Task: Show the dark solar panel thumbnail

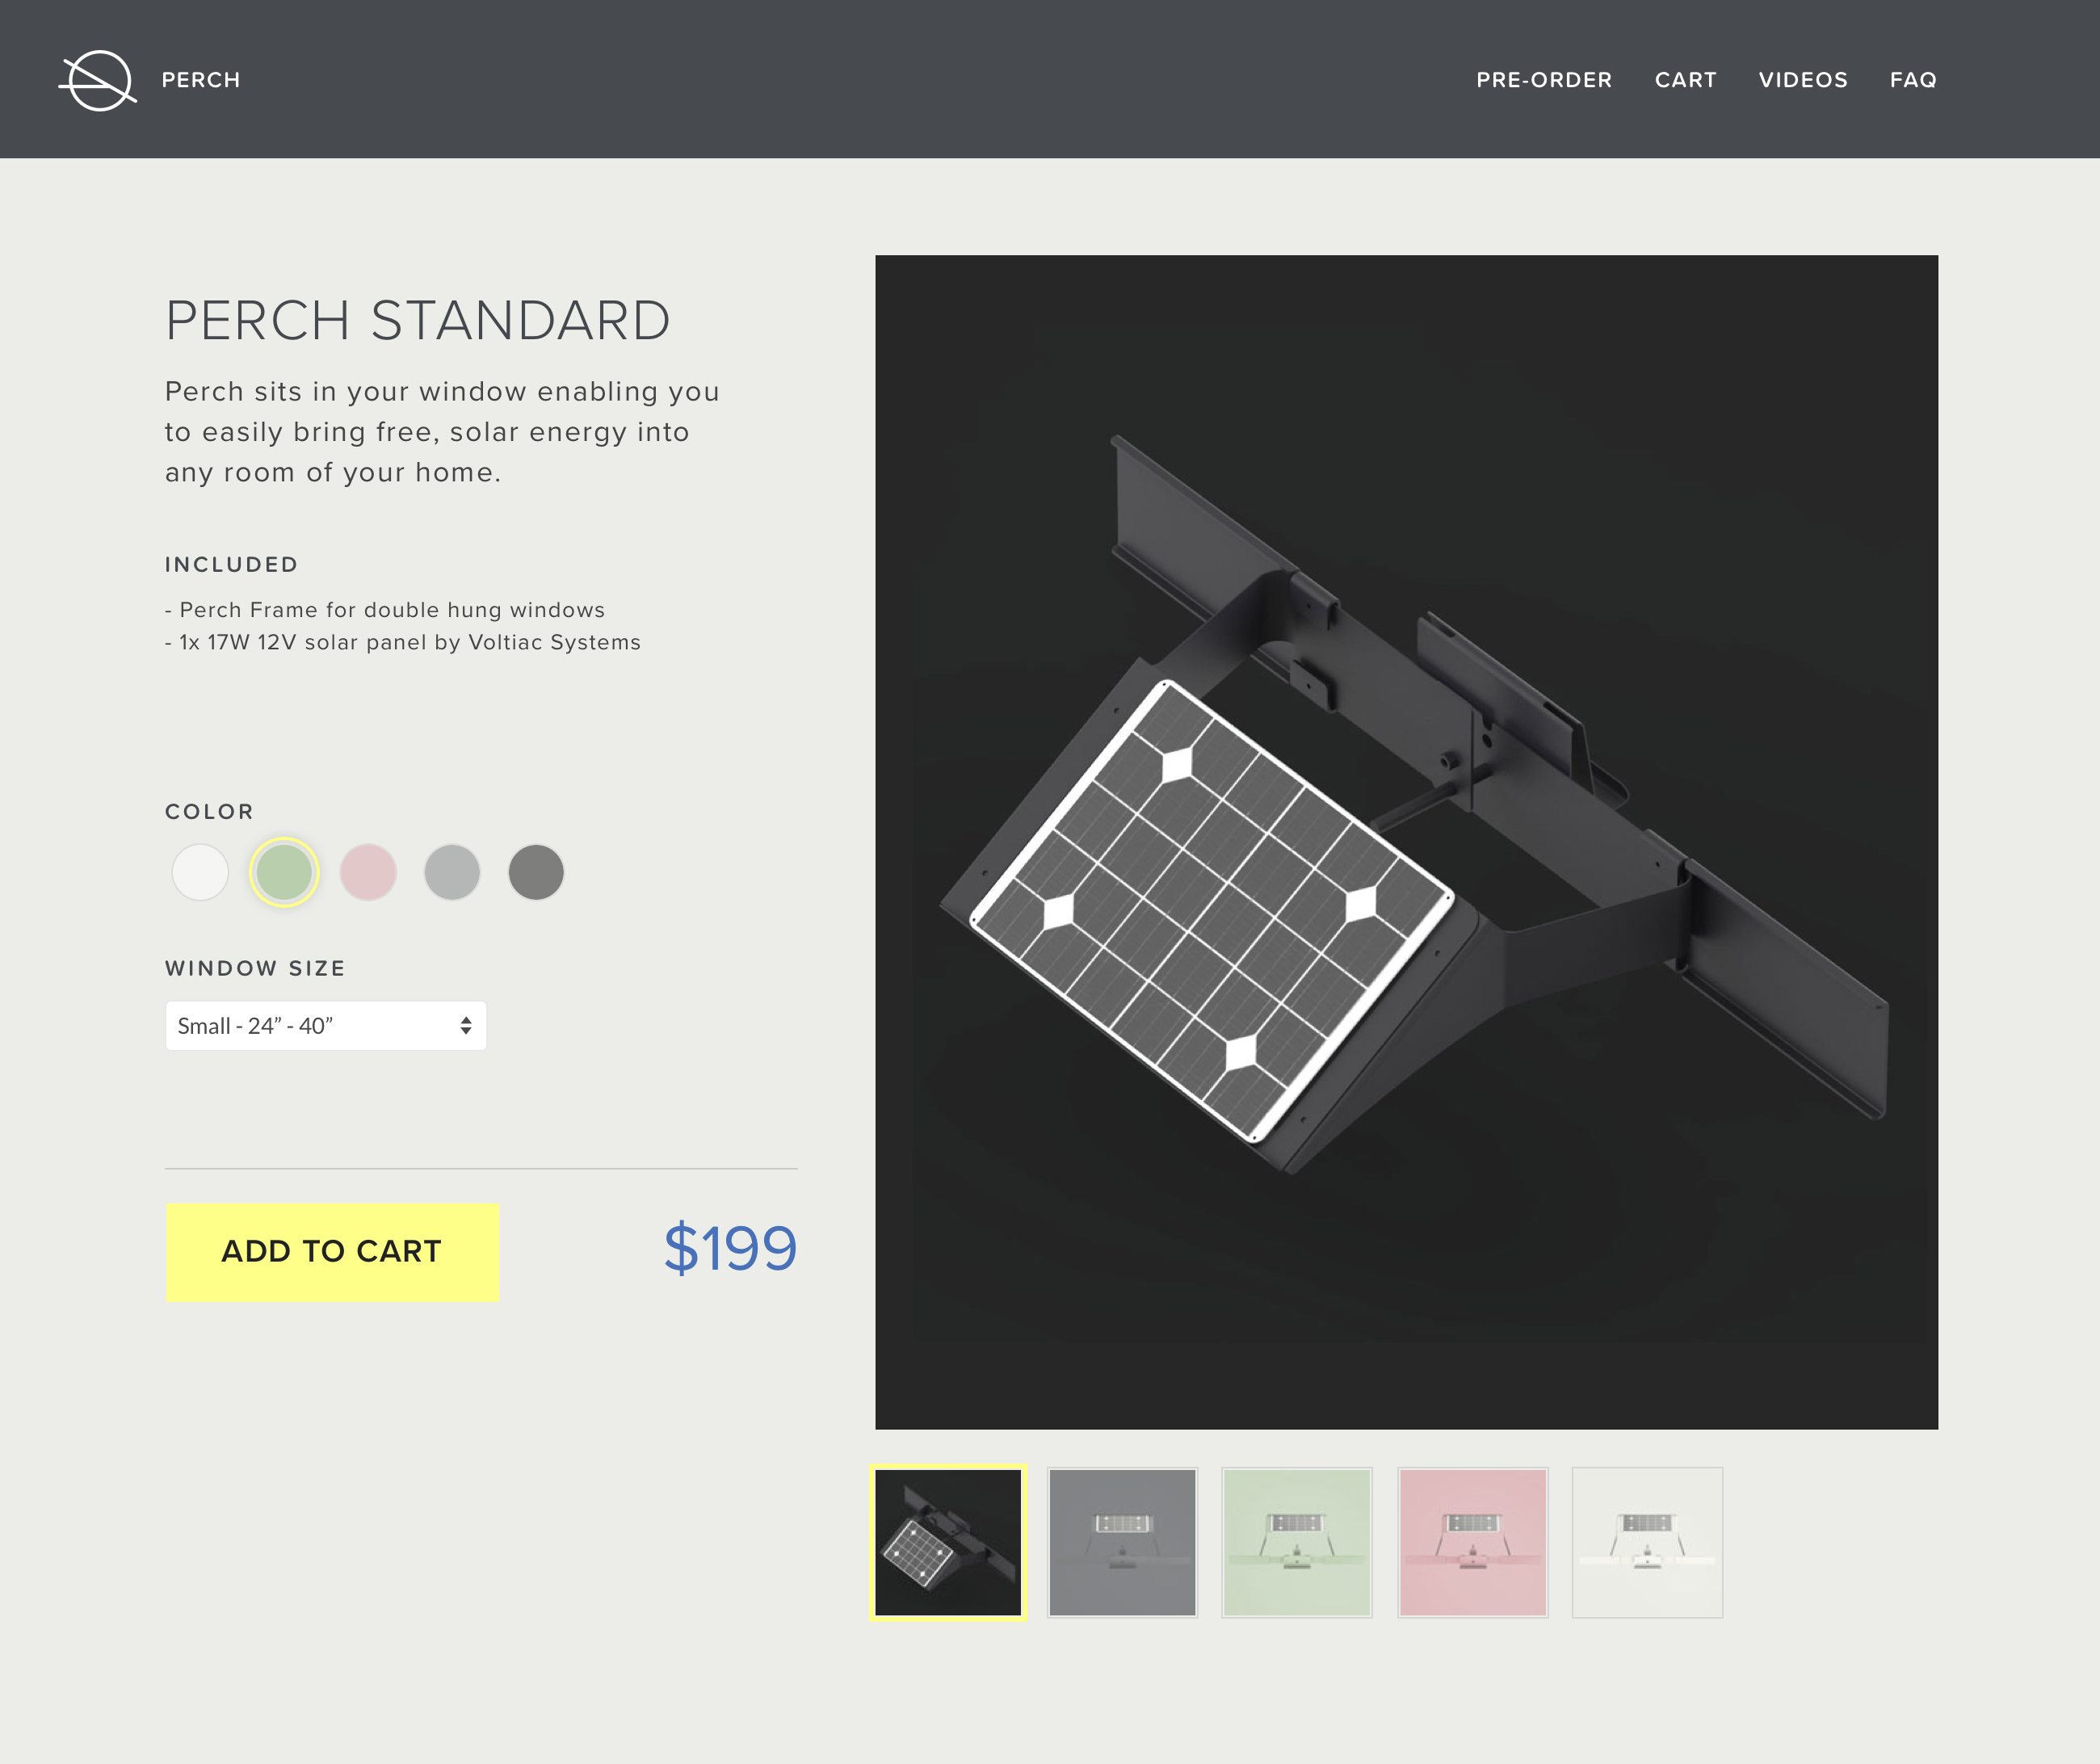Action: coord(948,1542)
